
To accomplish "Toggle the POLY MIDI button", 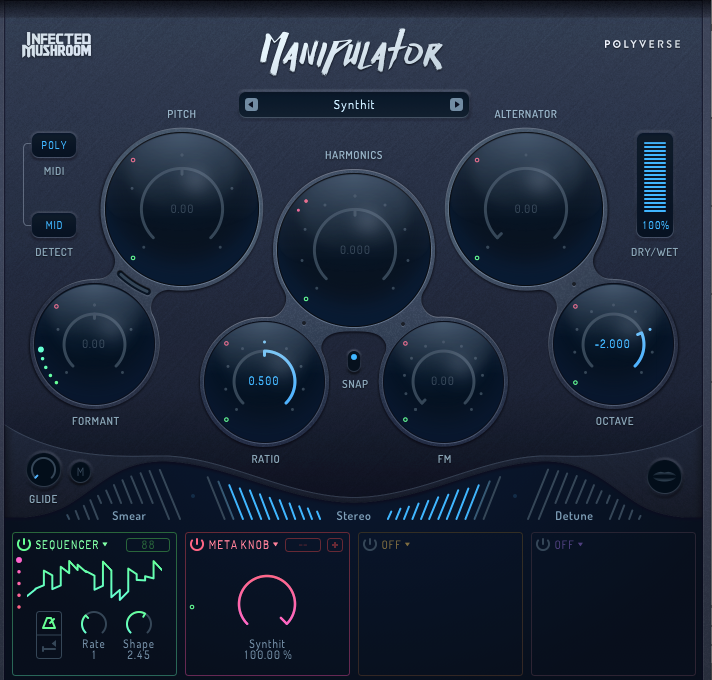I will (54, 145).
